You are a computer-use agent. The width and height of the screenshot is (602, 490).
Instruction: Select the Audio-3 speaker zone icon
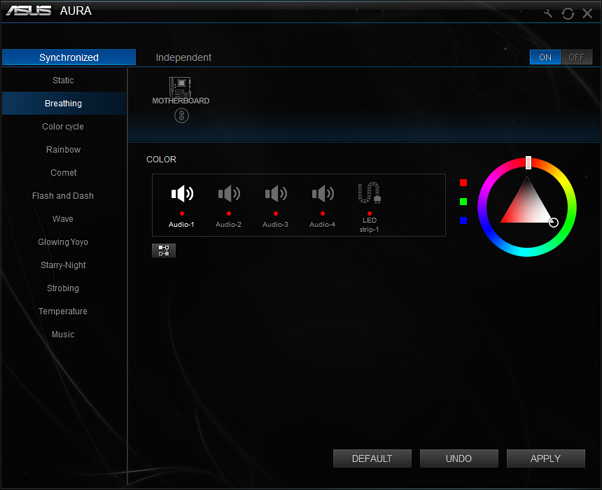pyautogui.click(x=275, y=194)
